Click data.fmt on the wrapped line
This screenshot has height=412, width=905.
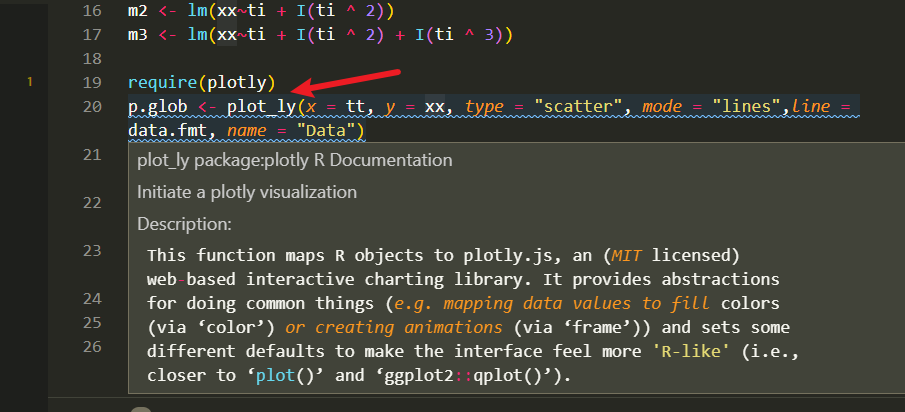(x=167, y=131)
